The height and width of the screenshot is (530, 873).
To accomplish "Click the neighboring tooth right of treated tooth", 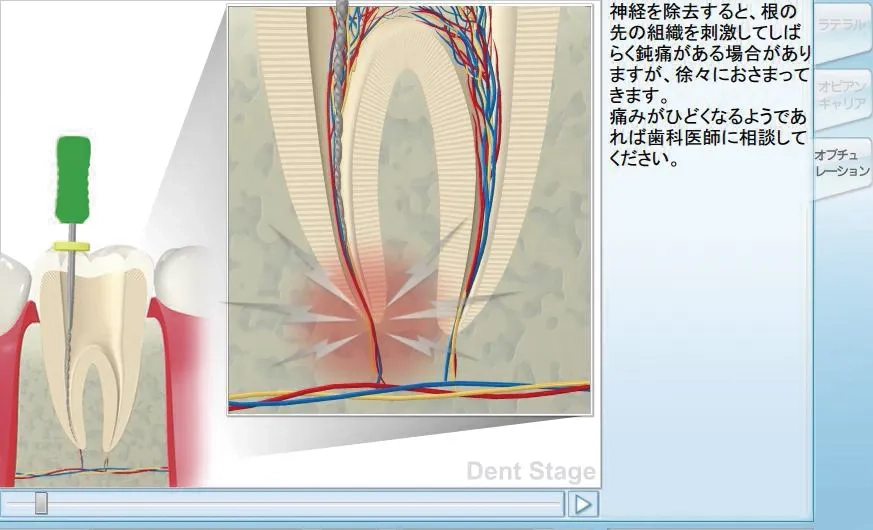I will pos(185,268).
